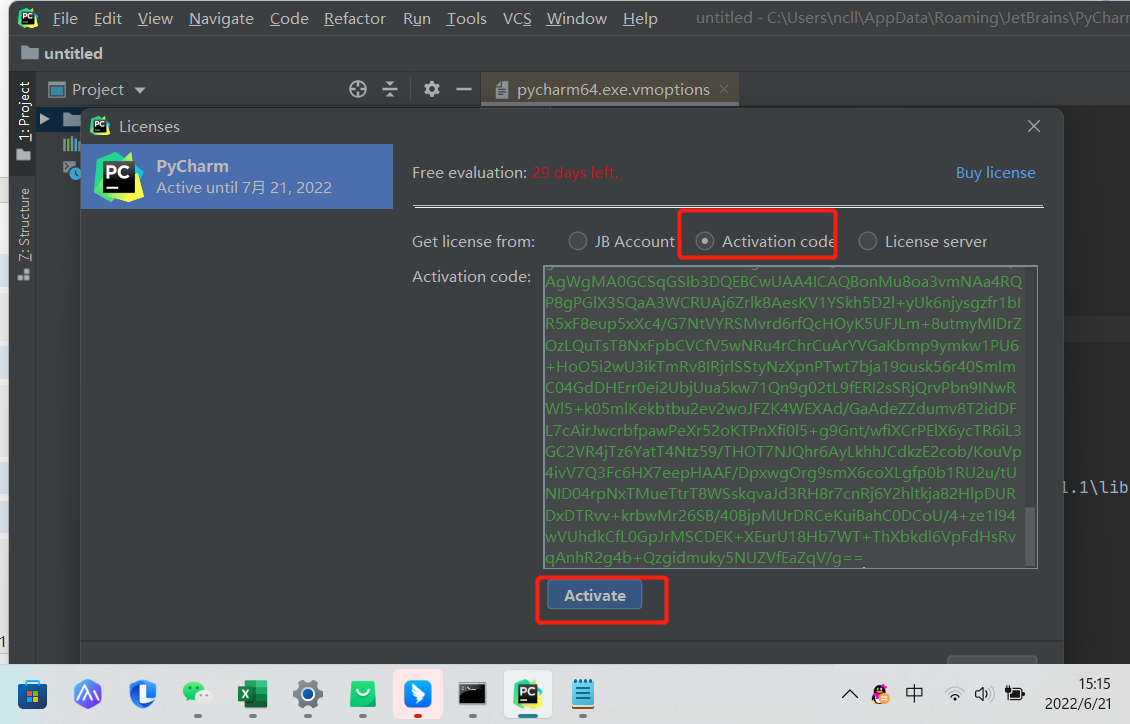The image size is (1130, 724).
Task: Open the Help menu
Action: 640,19
